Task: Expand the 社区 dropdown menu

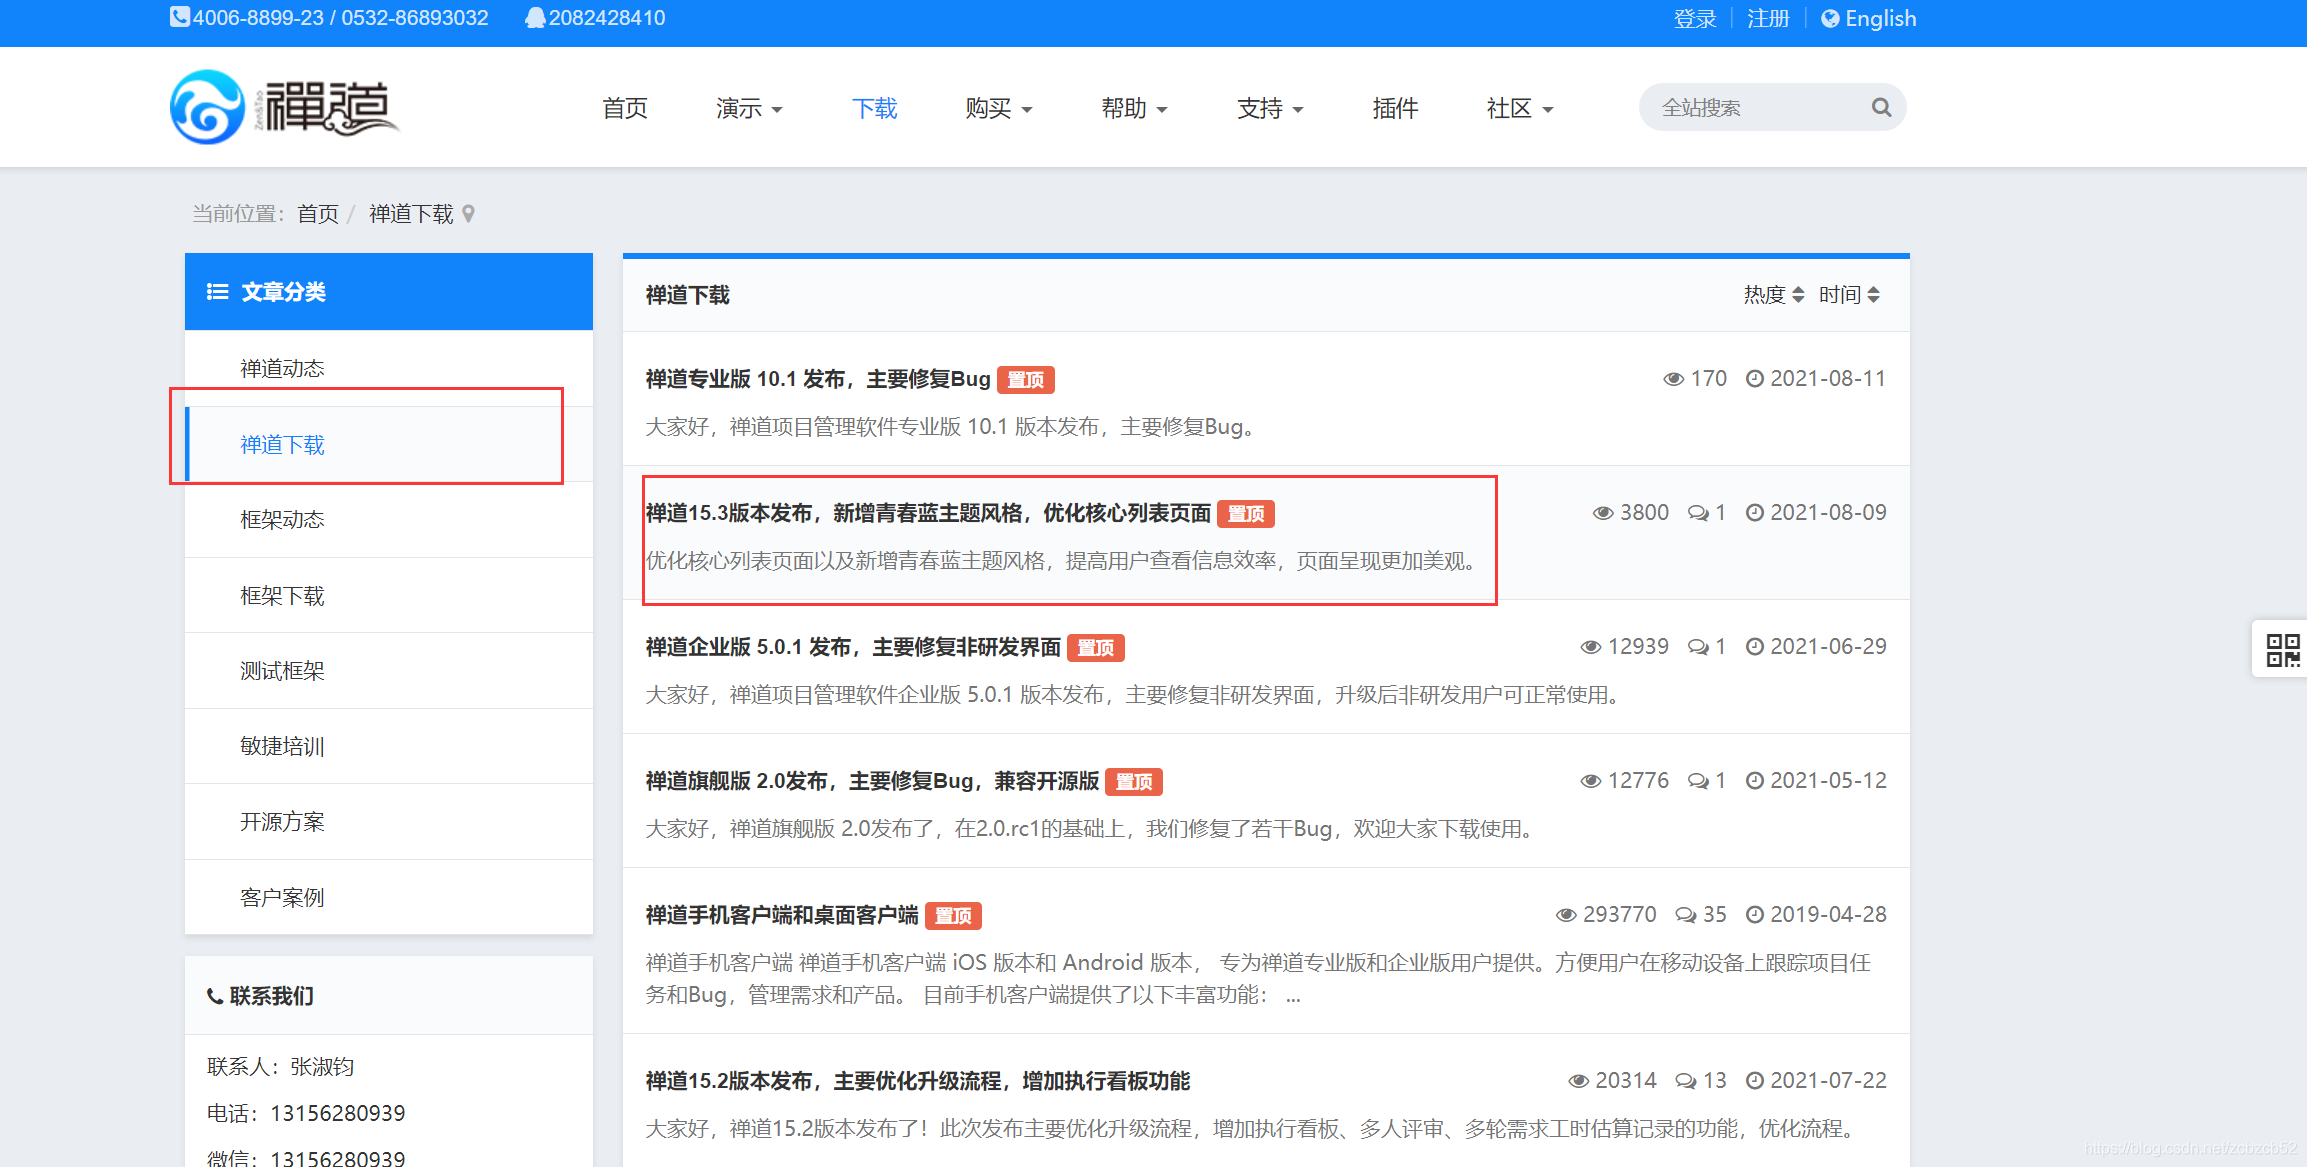Action: pos(1519,108)
